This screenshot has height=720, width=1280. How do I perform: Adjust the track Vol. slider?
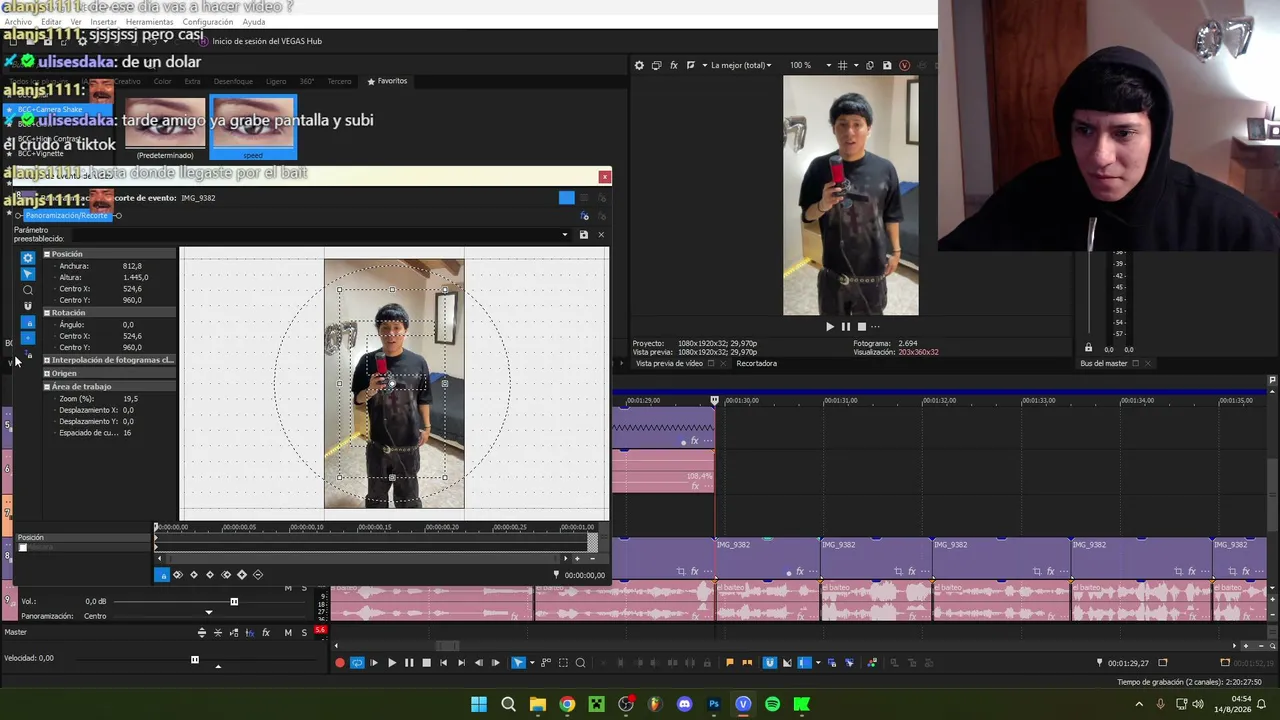[x=234, y=601]
